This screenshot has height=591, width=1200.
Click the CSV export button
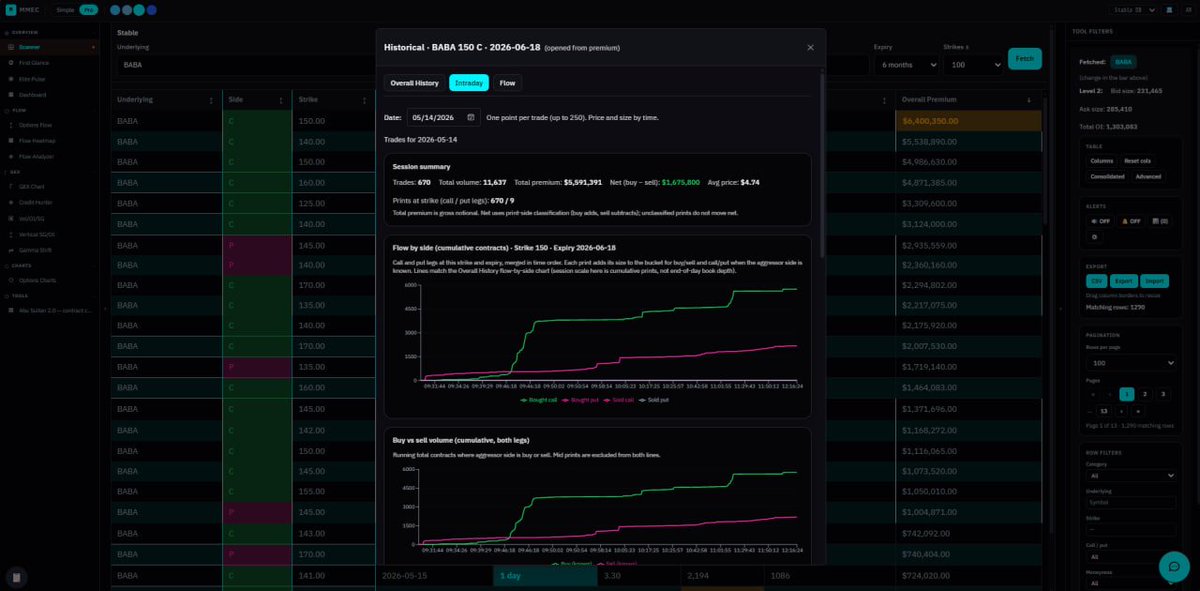pos(1096,281)
